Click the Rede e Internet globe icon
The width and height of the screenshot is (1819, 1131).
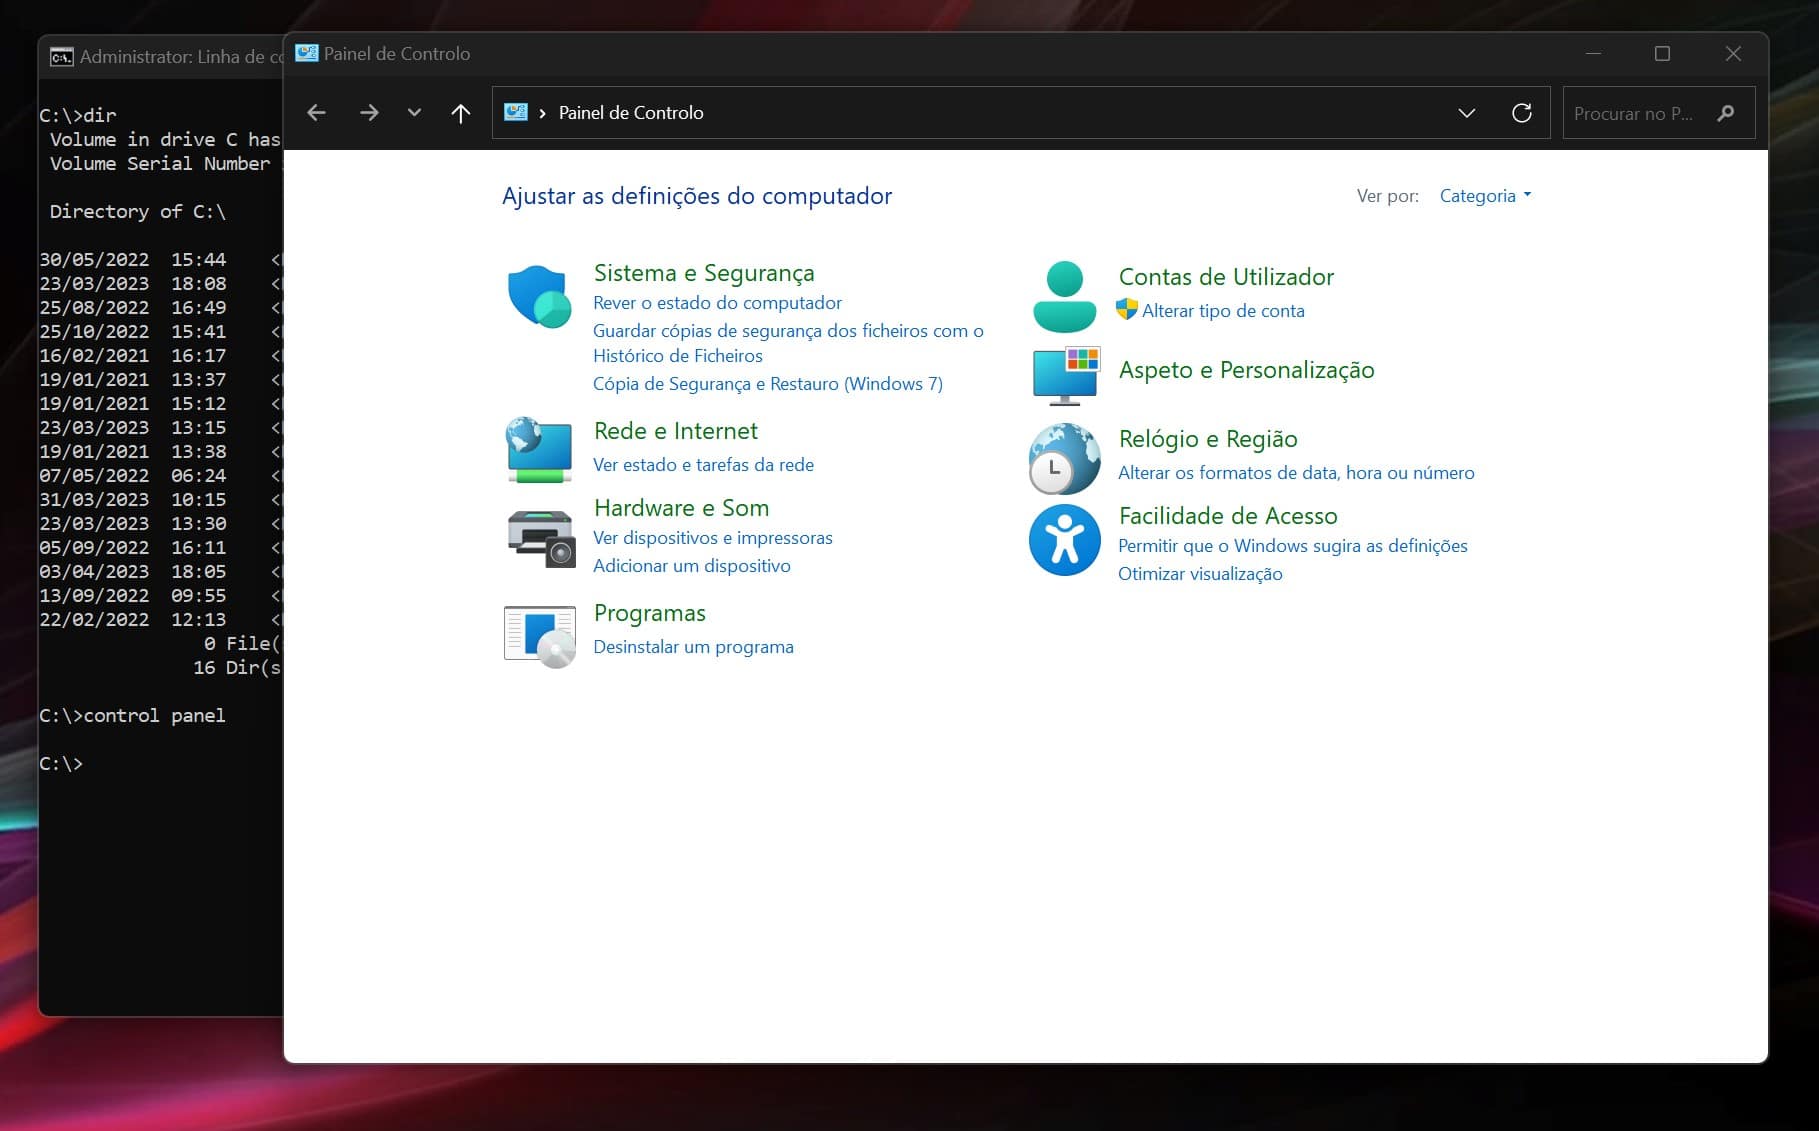click(x=539, y=450)
